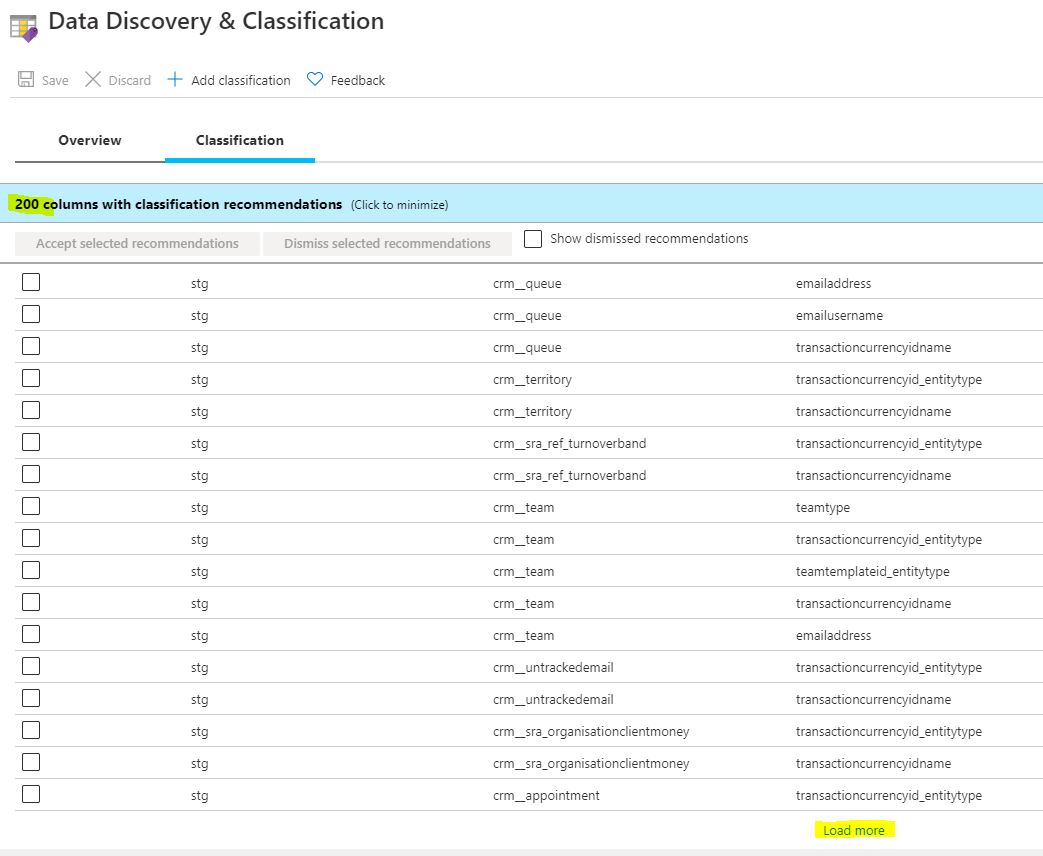Click the Discard icon
The width and height of the screenshot is (1043, 856).
[x=95, y=79]
